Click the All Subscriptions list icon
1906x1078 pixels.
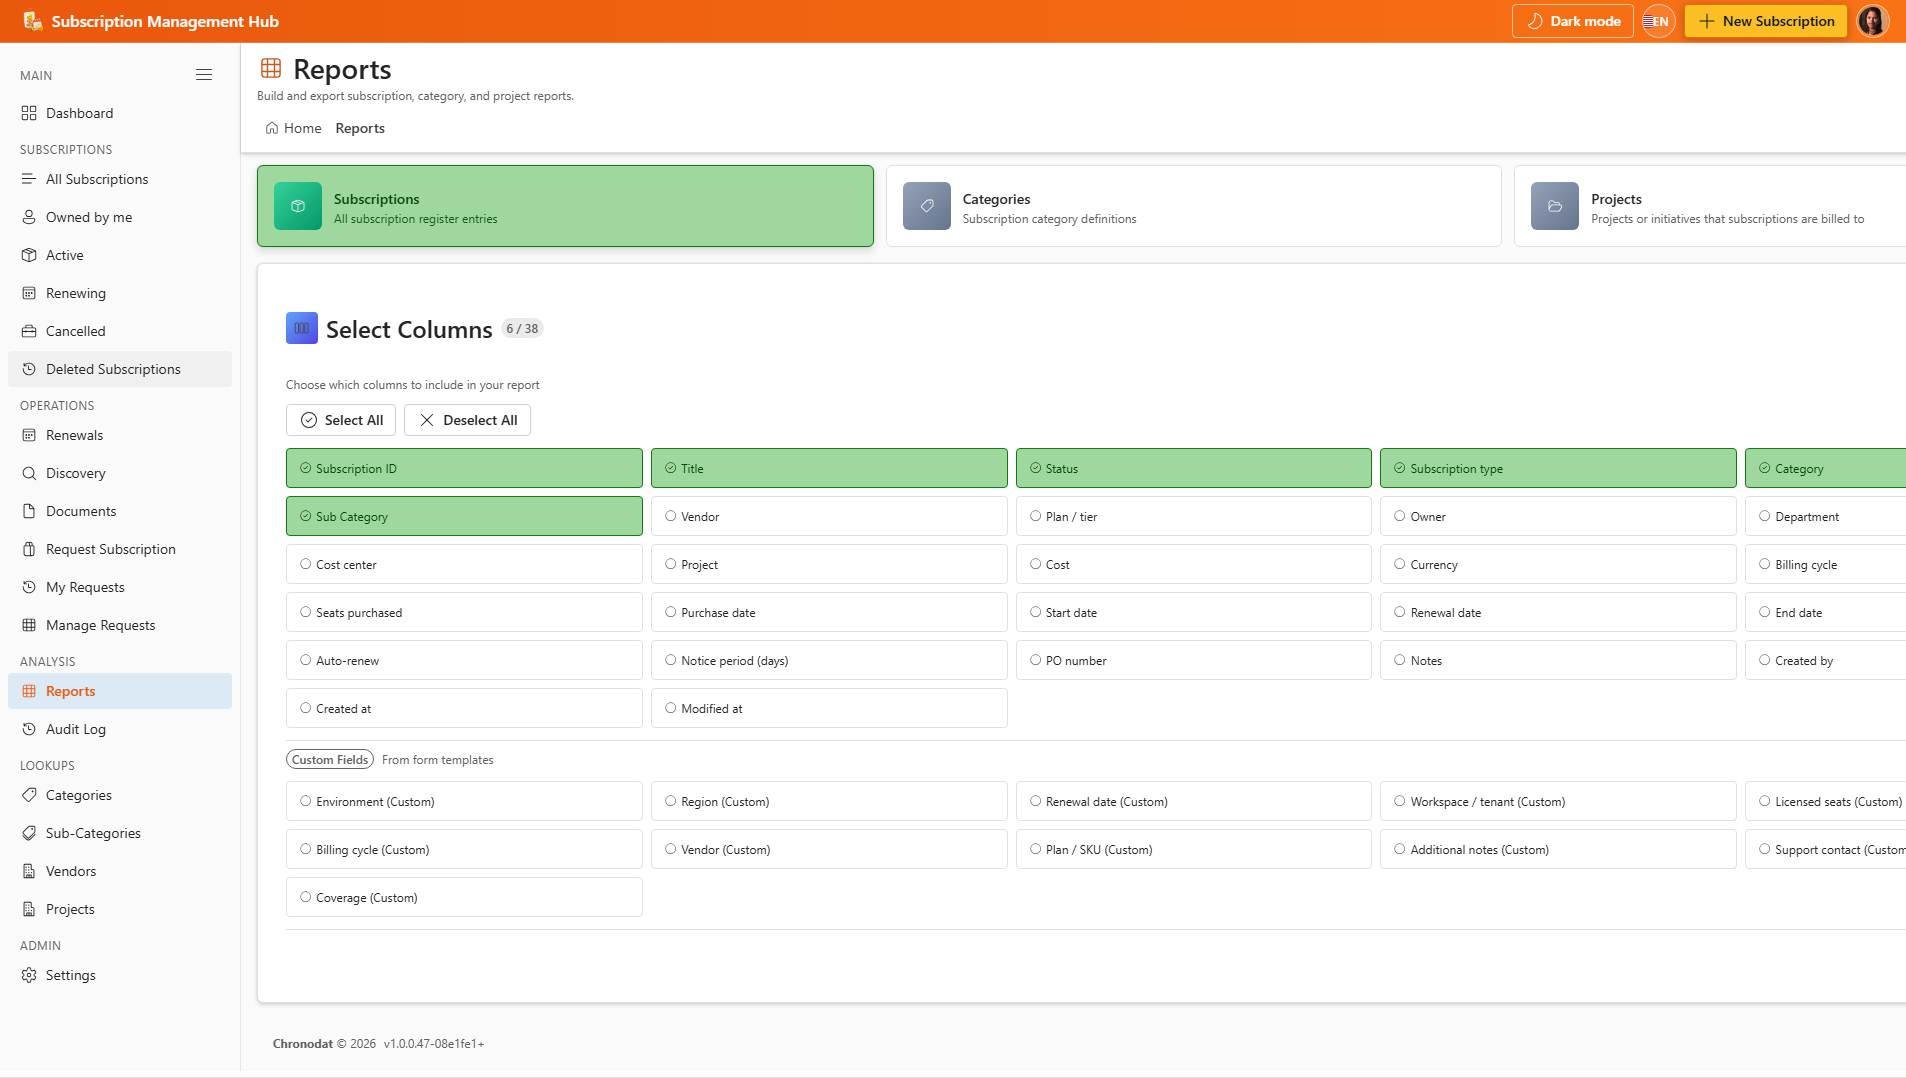click(x=29, y=179)
